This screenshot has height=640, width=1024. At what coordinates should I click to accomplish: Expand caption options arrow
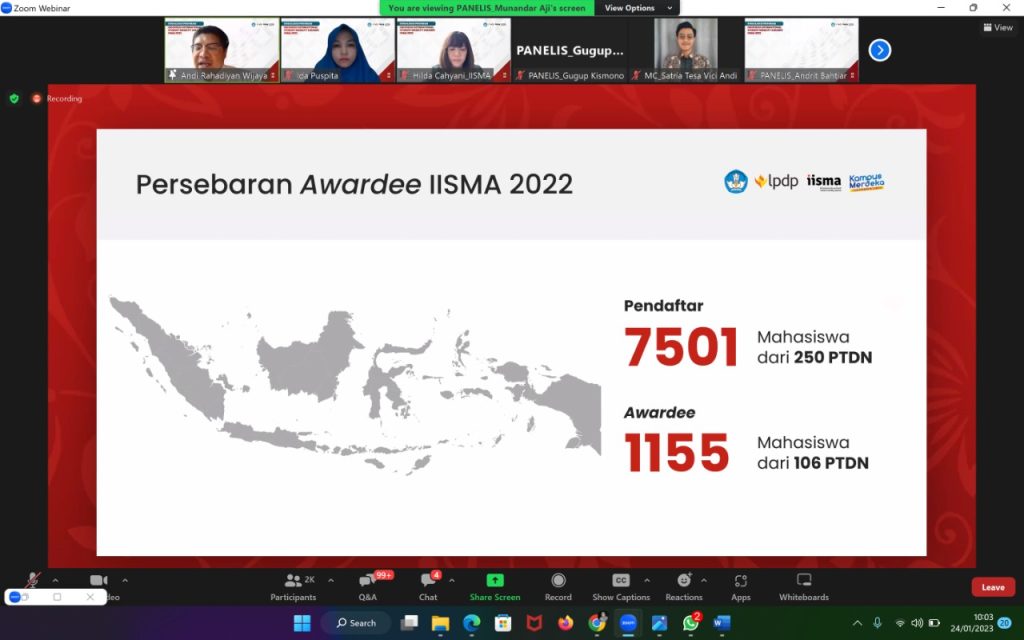click(x=647, y=580)
